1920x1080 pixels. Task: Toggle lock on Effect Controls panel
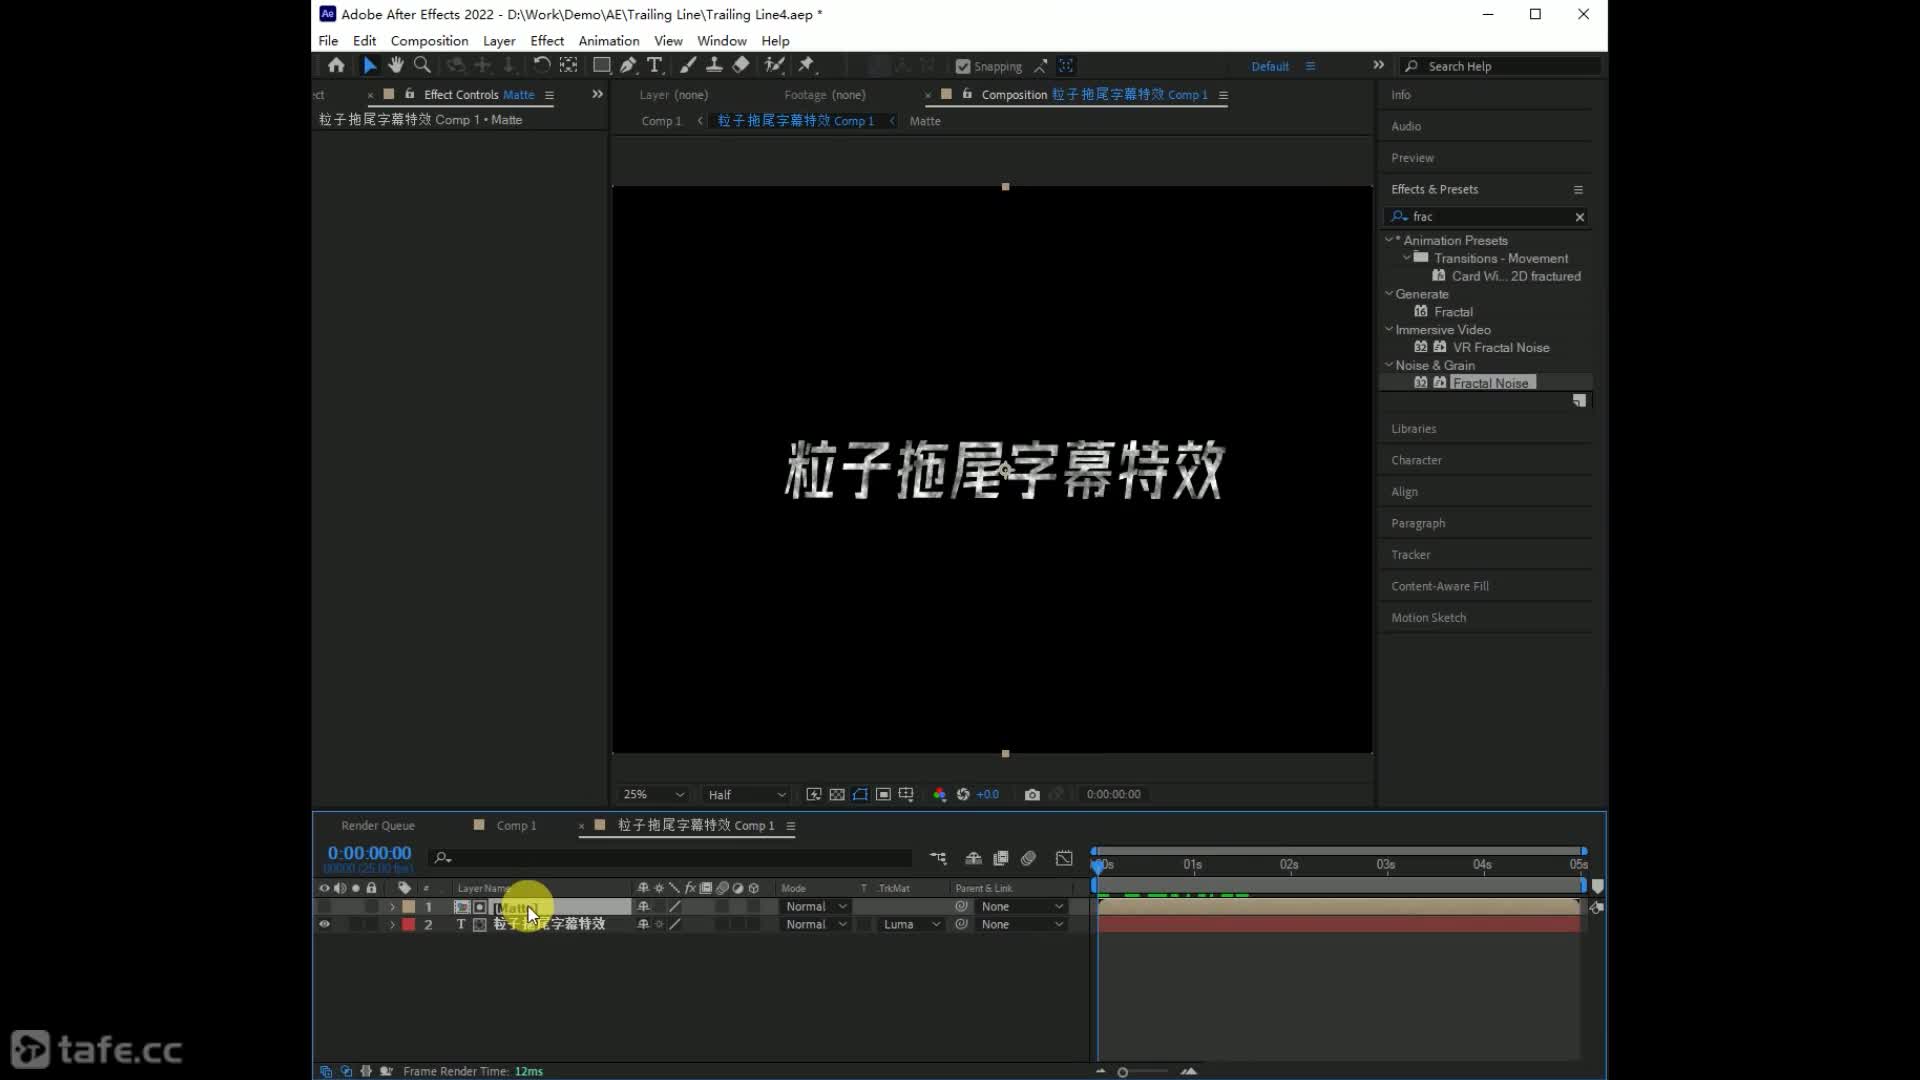coord(410,94)
